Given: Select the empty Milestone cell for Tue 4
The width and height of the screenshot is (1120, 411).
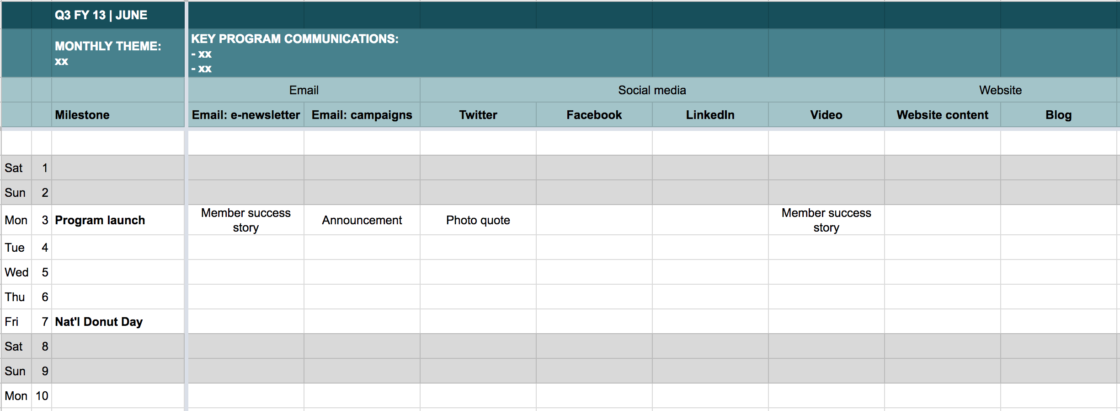Looking at the screenshot, I should click(x=119, y=247).
